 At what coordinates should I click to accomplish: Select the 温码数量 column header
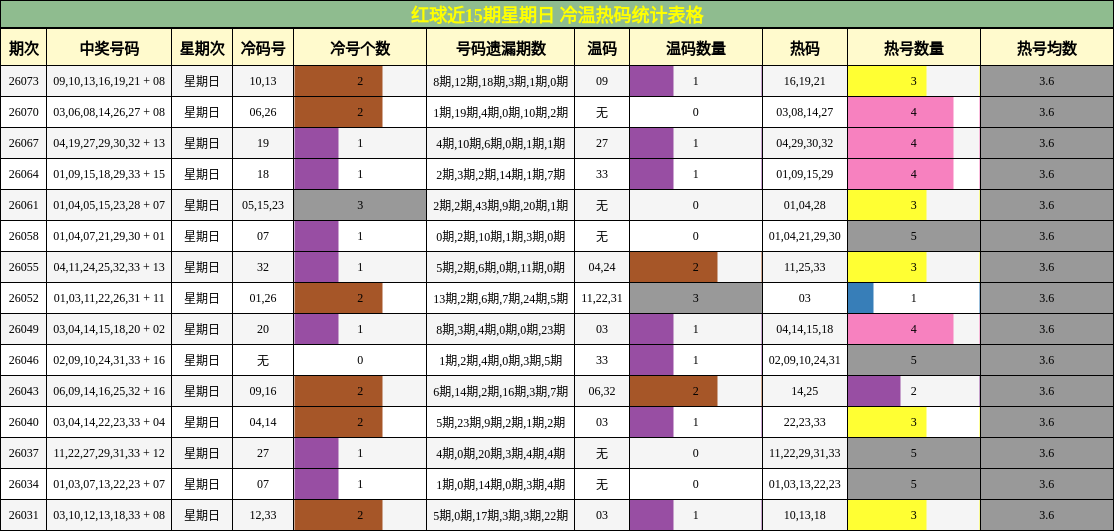click(x=696, y=48)
